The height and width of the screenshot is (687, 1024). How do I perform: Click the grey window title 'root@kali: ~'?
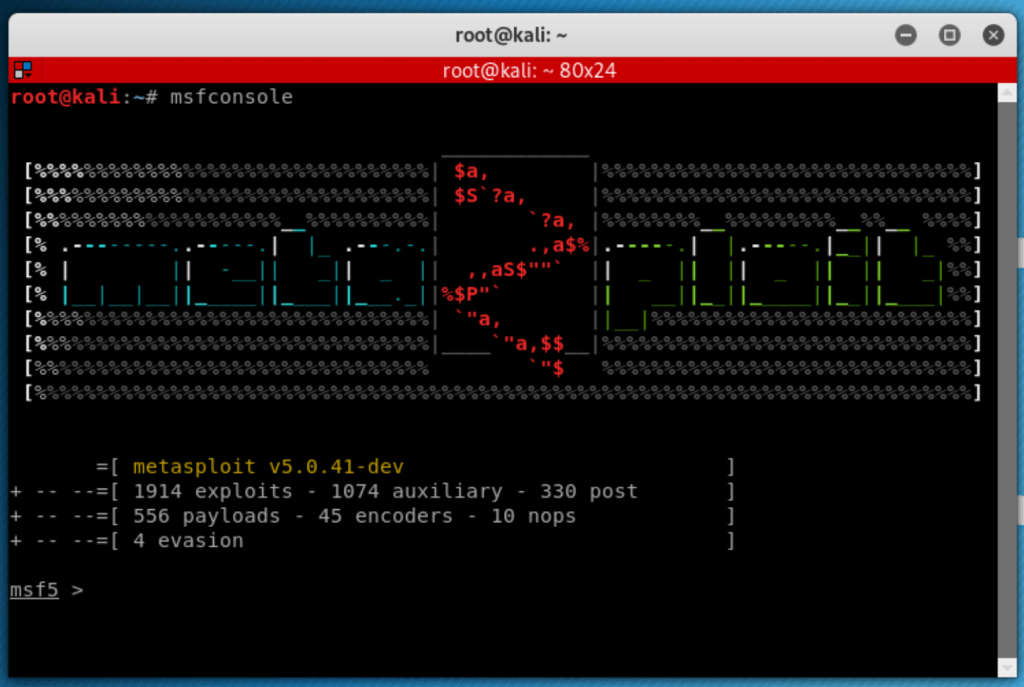tap(511, 35)
